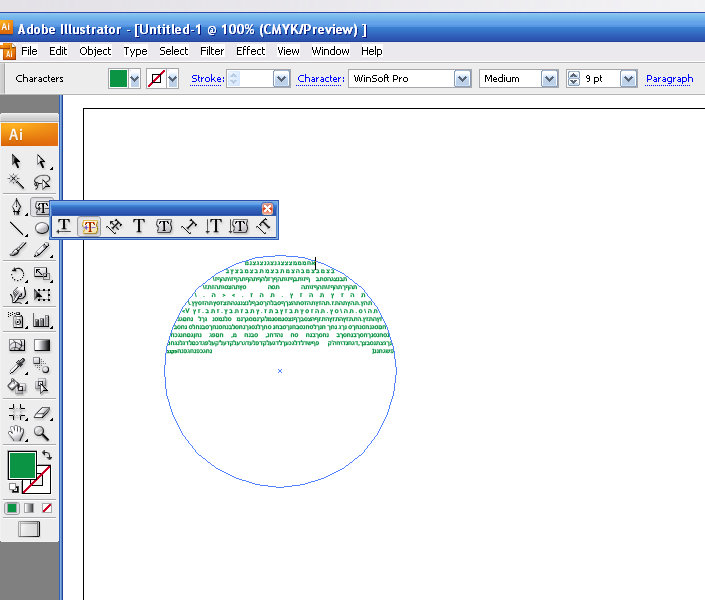Click the font size stepper arrows
705x600 pixels.
coord(574,79)
